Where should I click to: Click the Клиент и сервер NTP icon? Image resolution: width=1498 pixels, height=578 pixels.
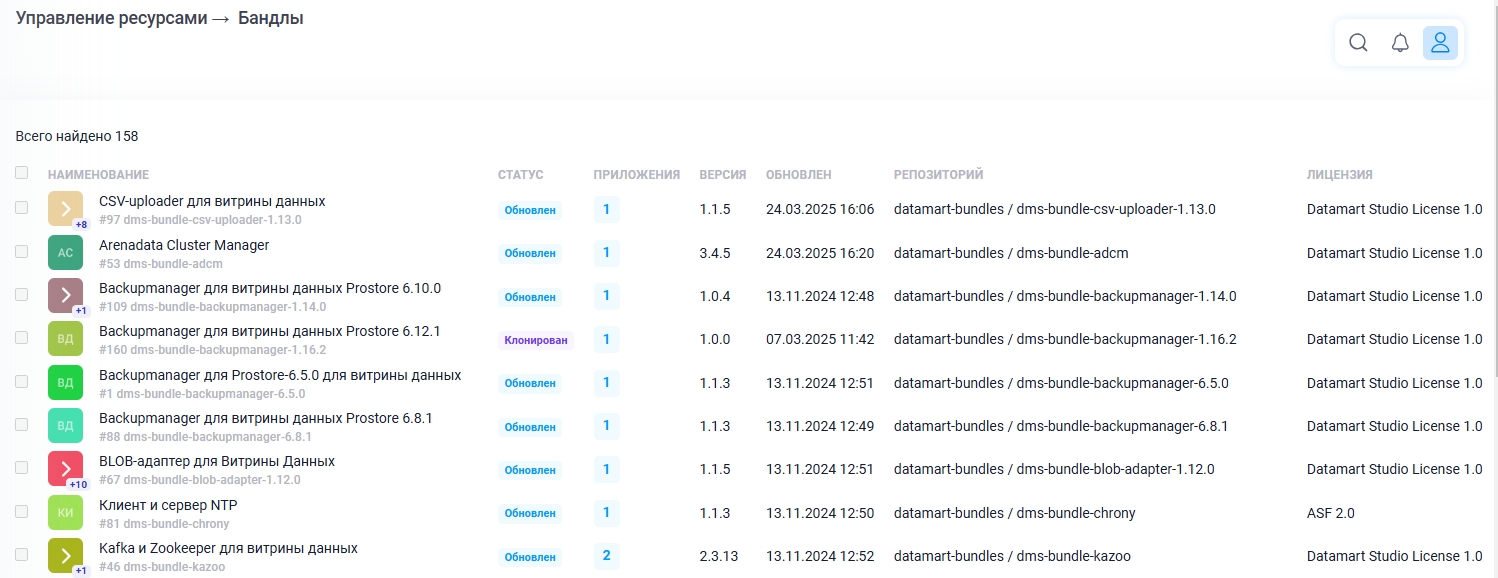(x=65, y=513)
